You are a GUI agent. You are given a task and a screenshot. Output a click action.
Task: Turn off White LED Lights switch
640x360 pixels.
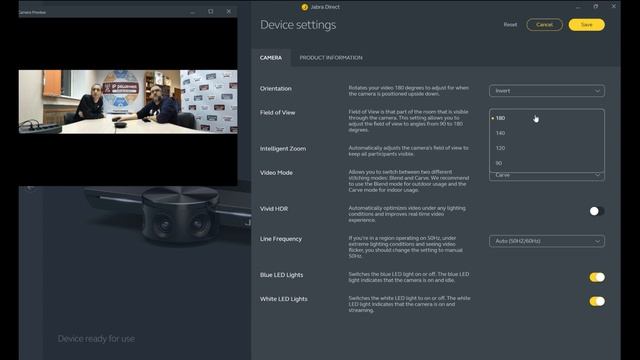597,301
